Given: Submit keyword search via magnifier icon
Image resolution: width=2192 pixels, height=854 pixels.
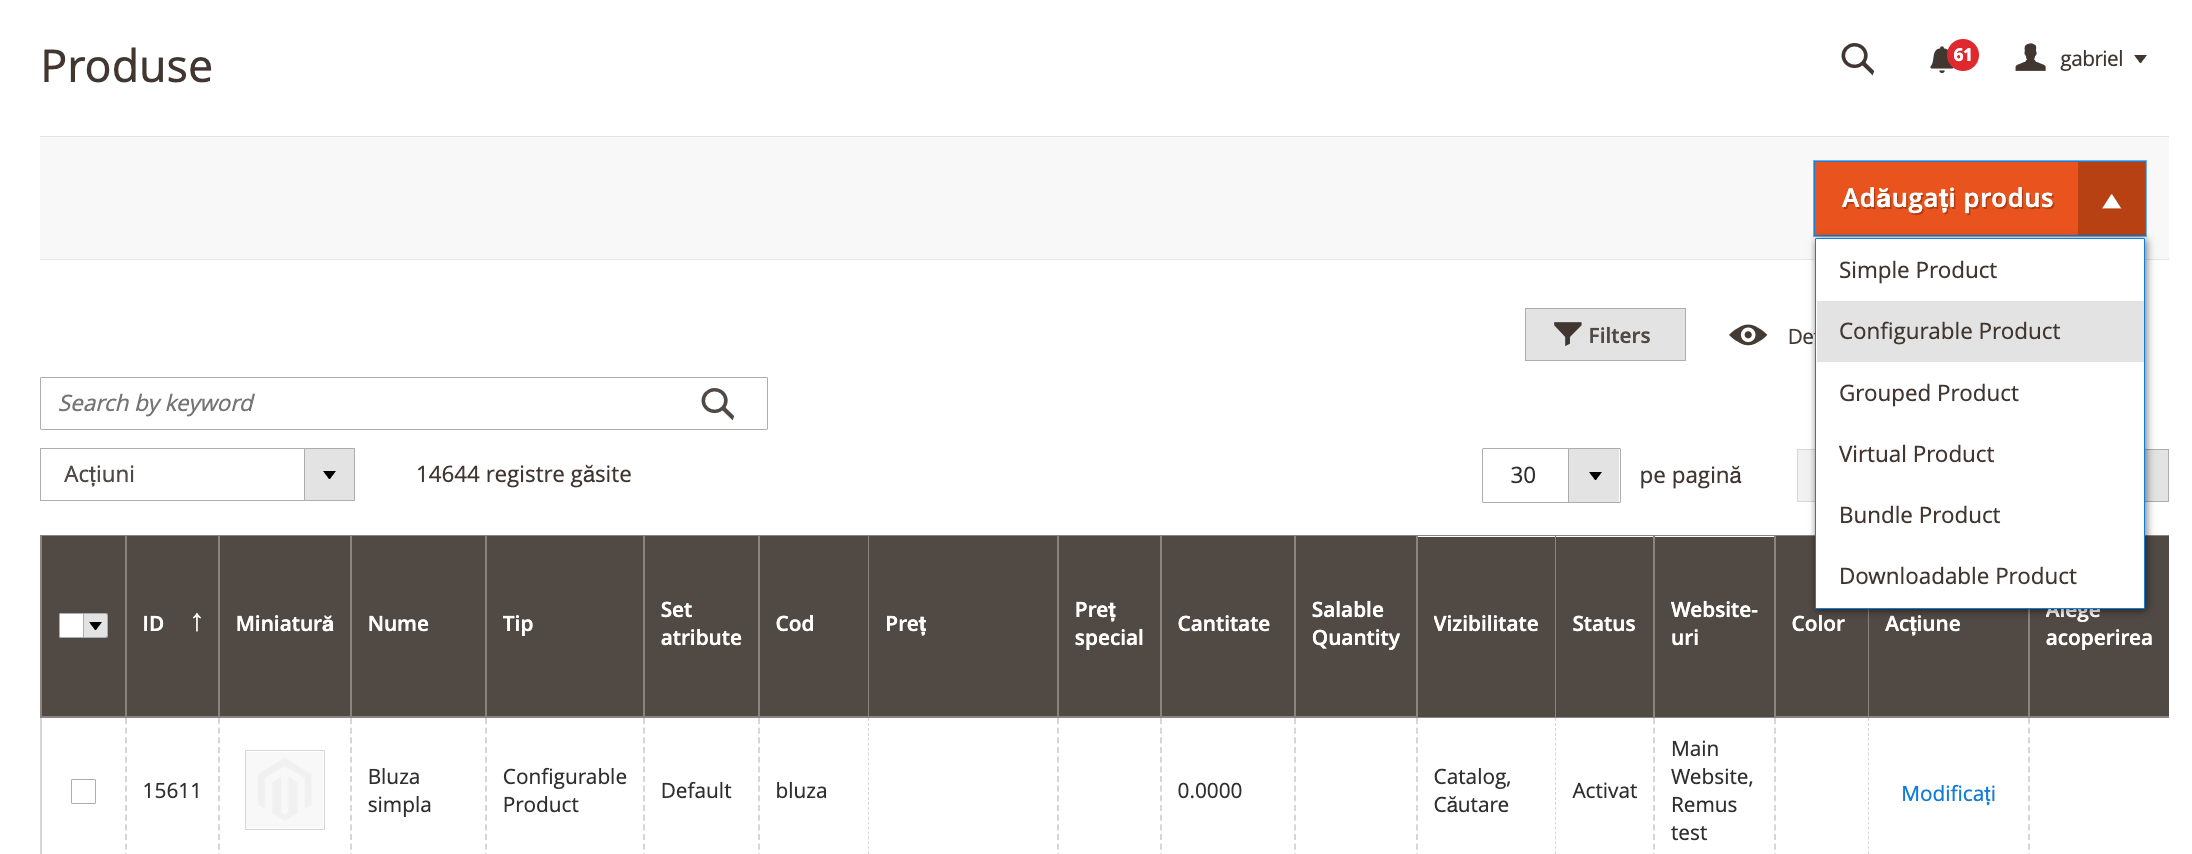Looking at the screenshot, I should [717, 403].
